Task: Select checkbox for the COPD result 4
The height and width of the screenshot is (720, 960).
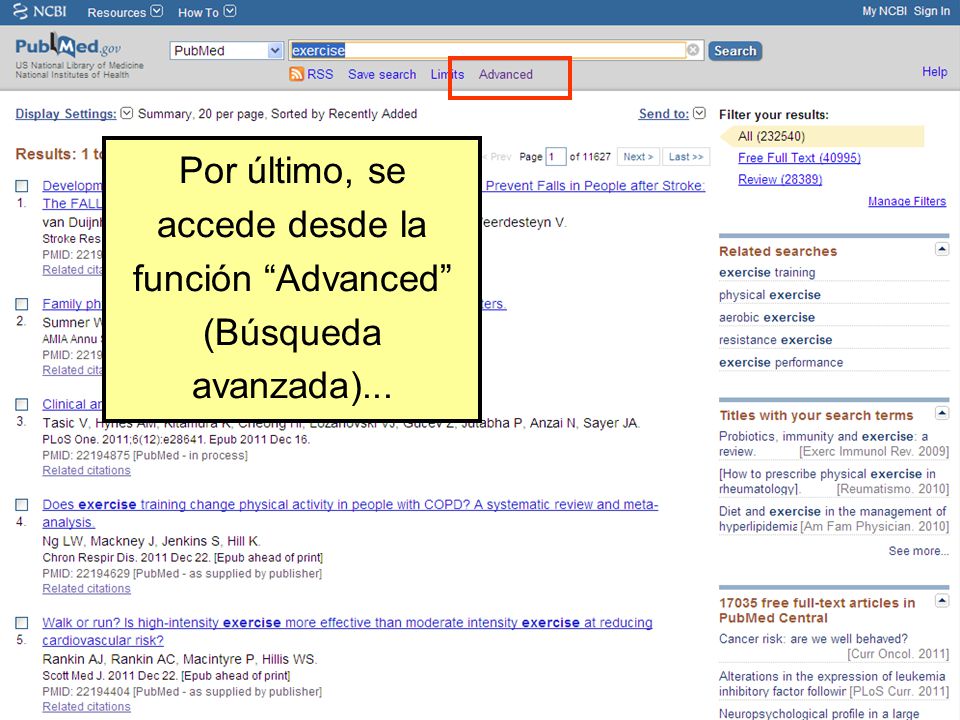Action: click(21, 504)
